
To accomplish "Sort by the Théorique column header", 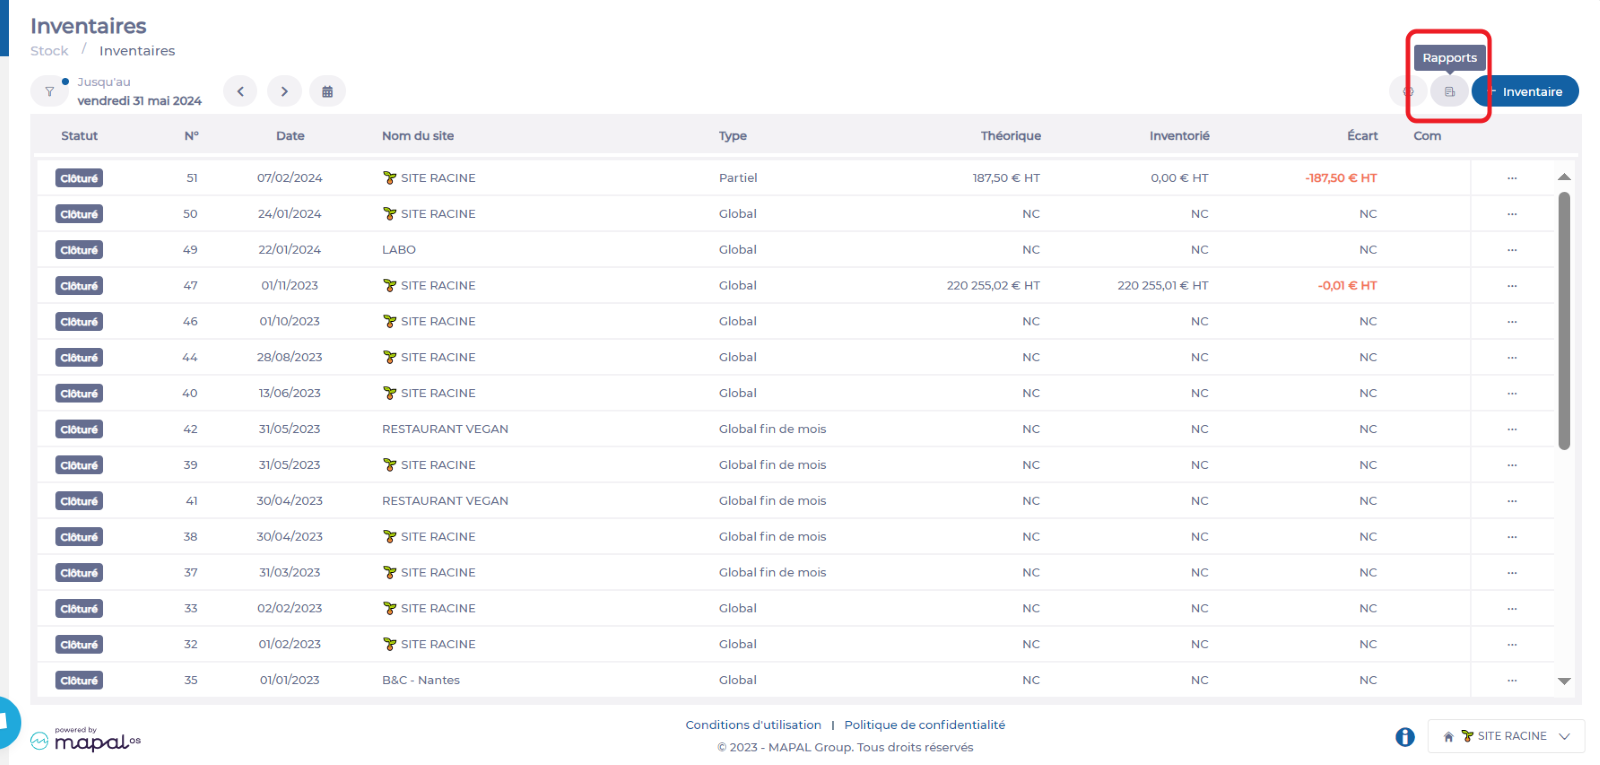I will (1010, 136).
